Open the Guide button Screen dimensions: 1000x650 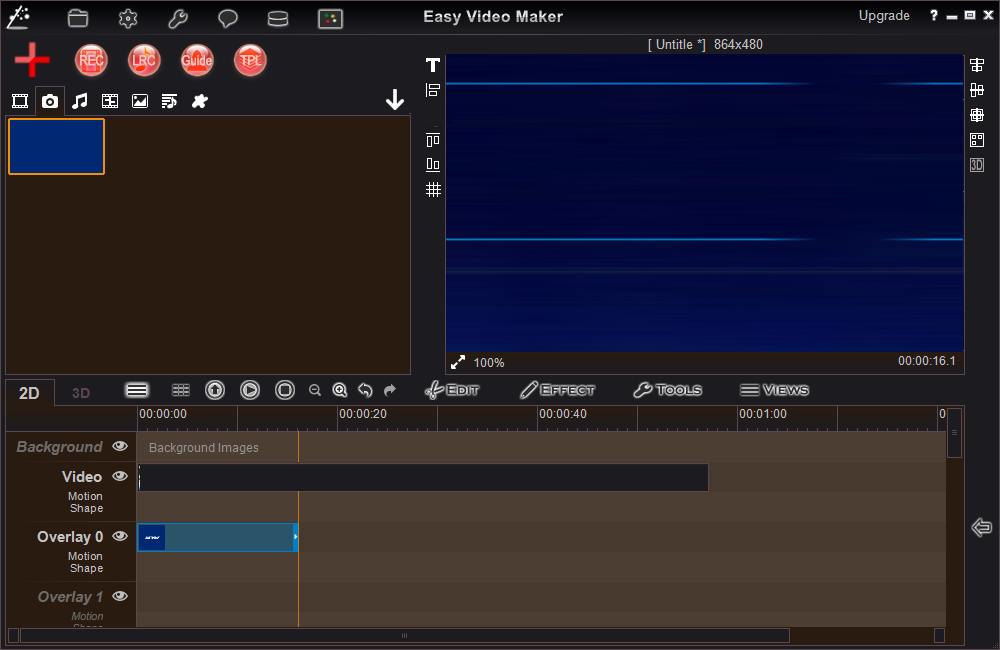(x=197, y=60)
